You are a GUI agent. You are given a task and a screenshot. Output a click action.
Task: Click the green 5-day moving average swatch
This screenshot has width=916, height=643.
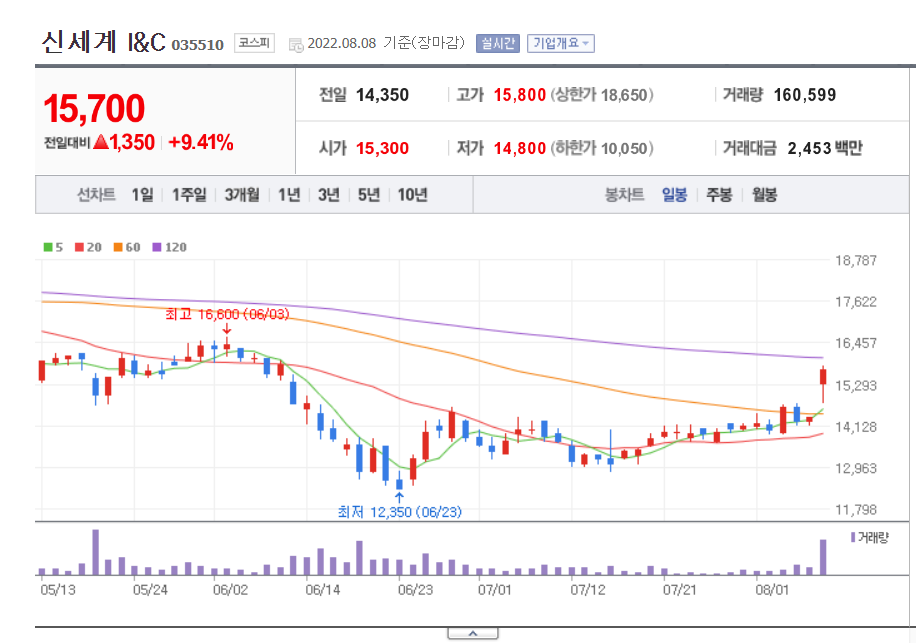coord(48,247)
